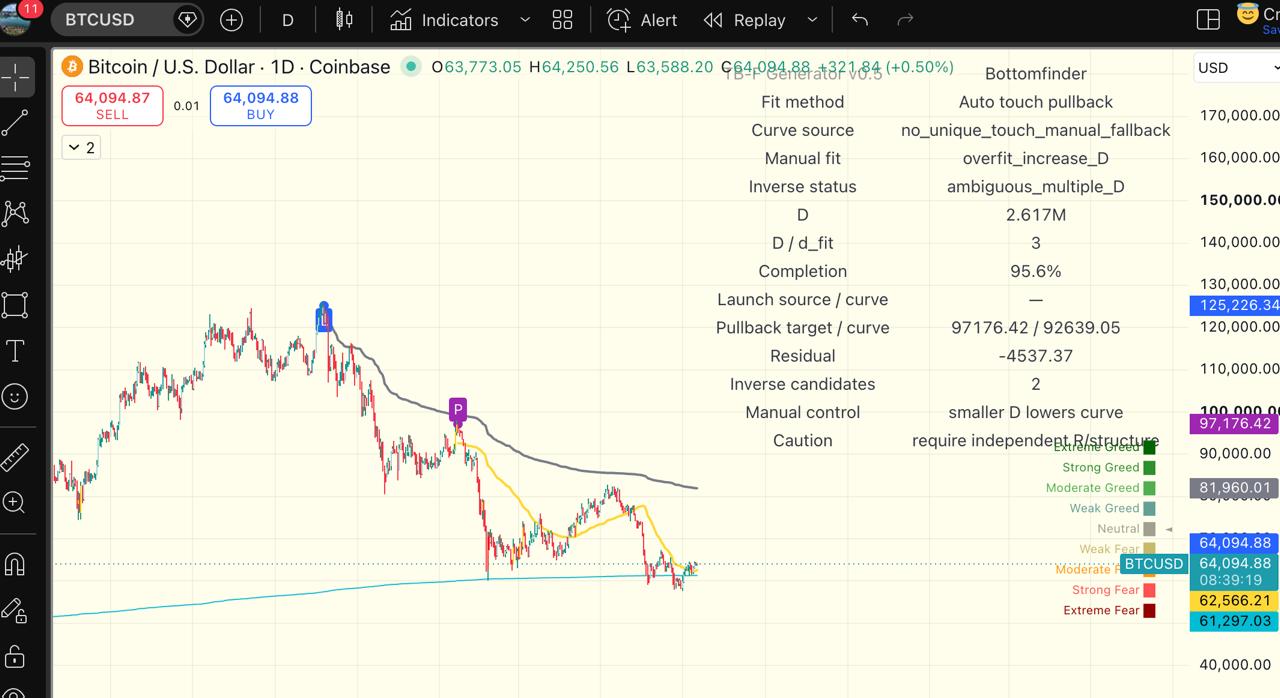Toggle lock all drawings
This screenshot has height=698, width=1280.
point(15,657)
